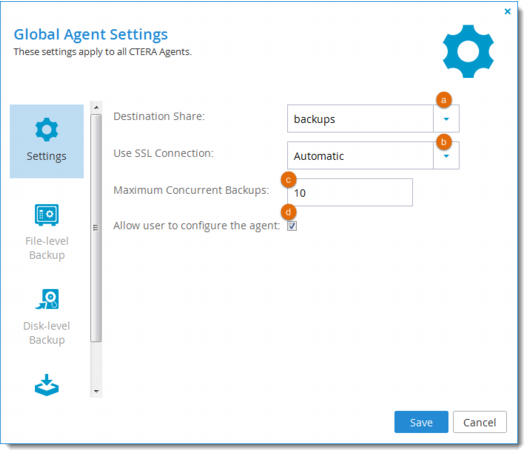Open the File-level Backup safe icon
530x455 pixels.
(x=47, y=215)
